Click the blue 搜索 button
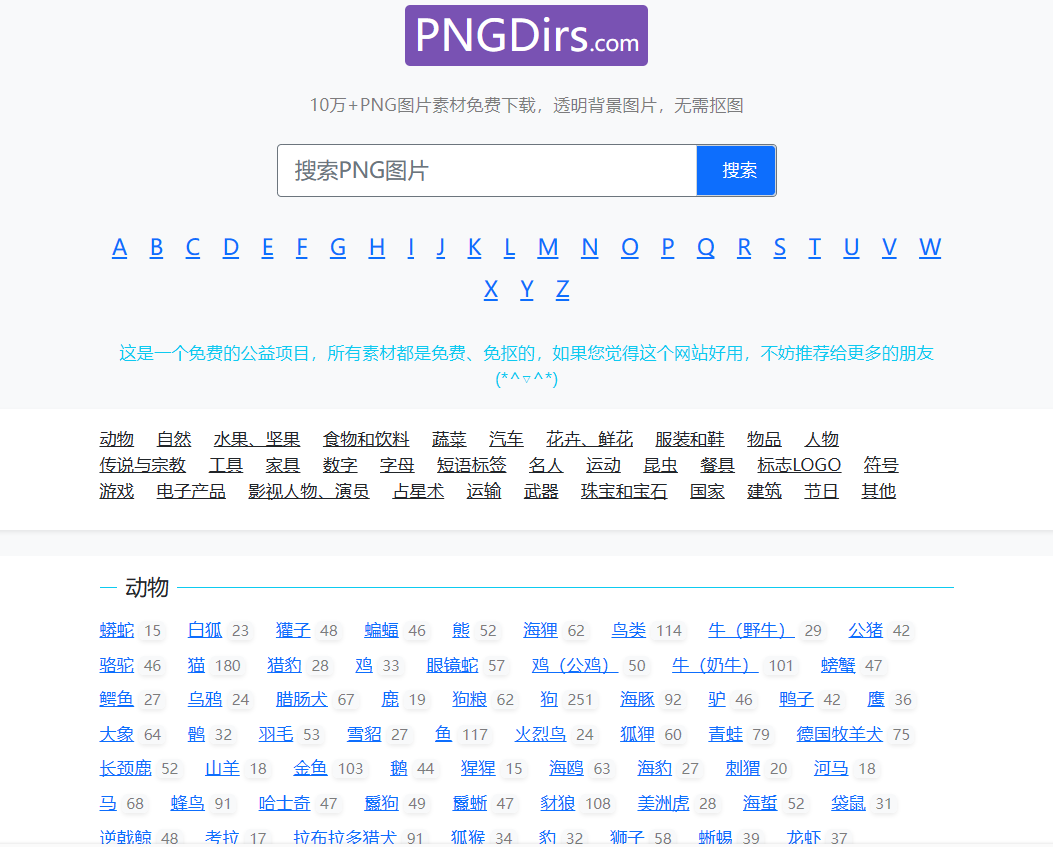 [736, 171]
